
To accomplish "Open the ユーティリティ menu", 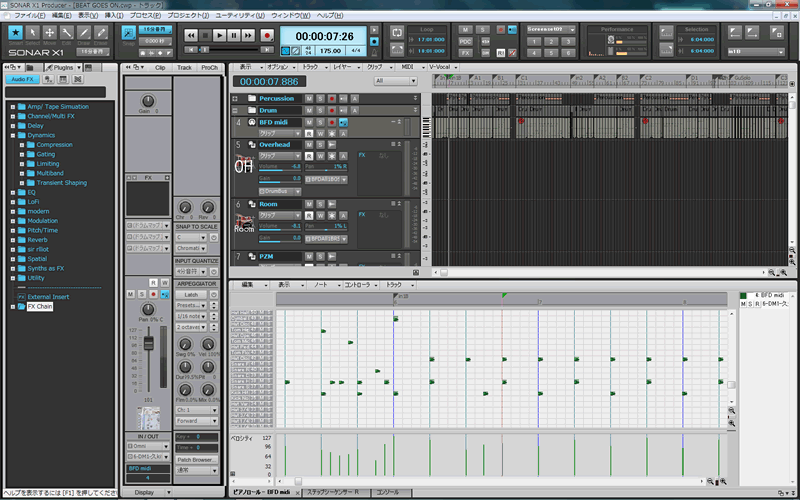I will point(240,16).
